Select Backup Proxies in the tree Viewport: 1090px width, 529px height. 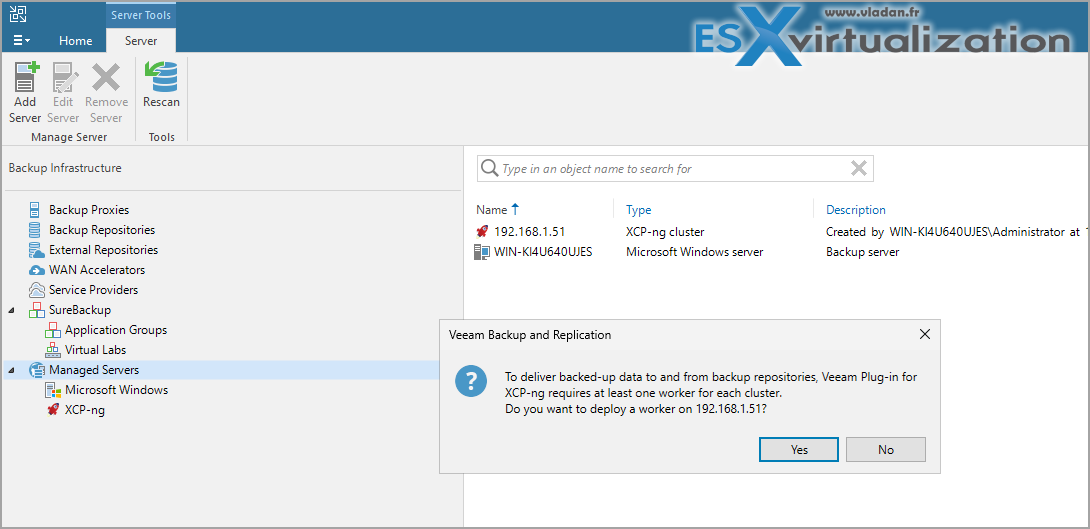(x=89, y=210)
